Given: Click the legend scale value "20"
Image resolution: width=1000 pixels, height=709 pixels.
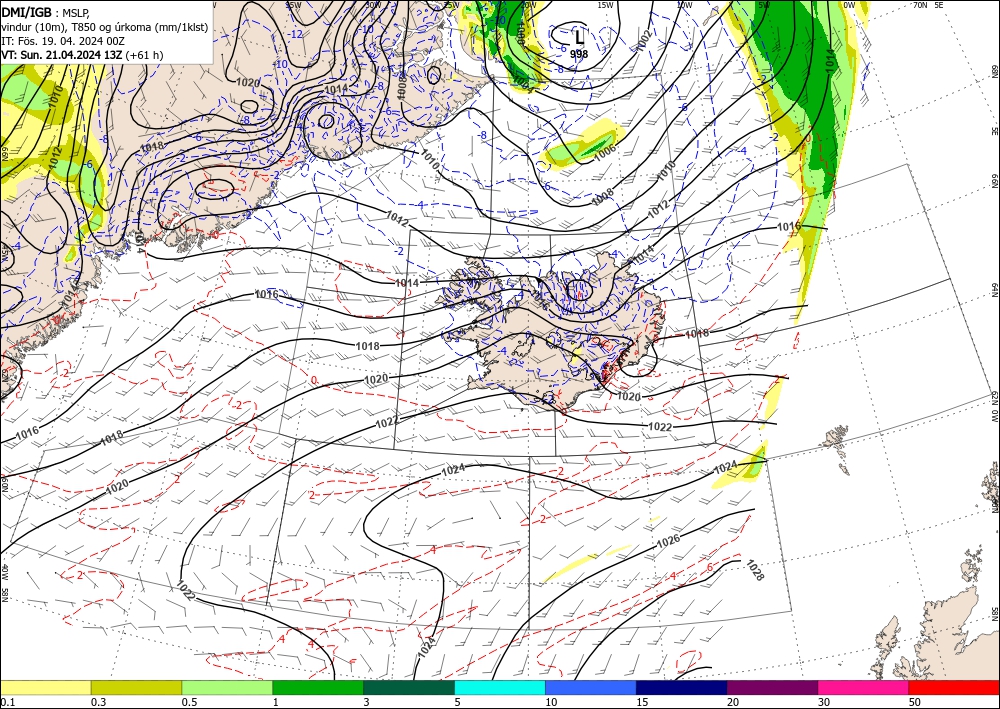Looking at the screenshot, I should click(733, 702).
